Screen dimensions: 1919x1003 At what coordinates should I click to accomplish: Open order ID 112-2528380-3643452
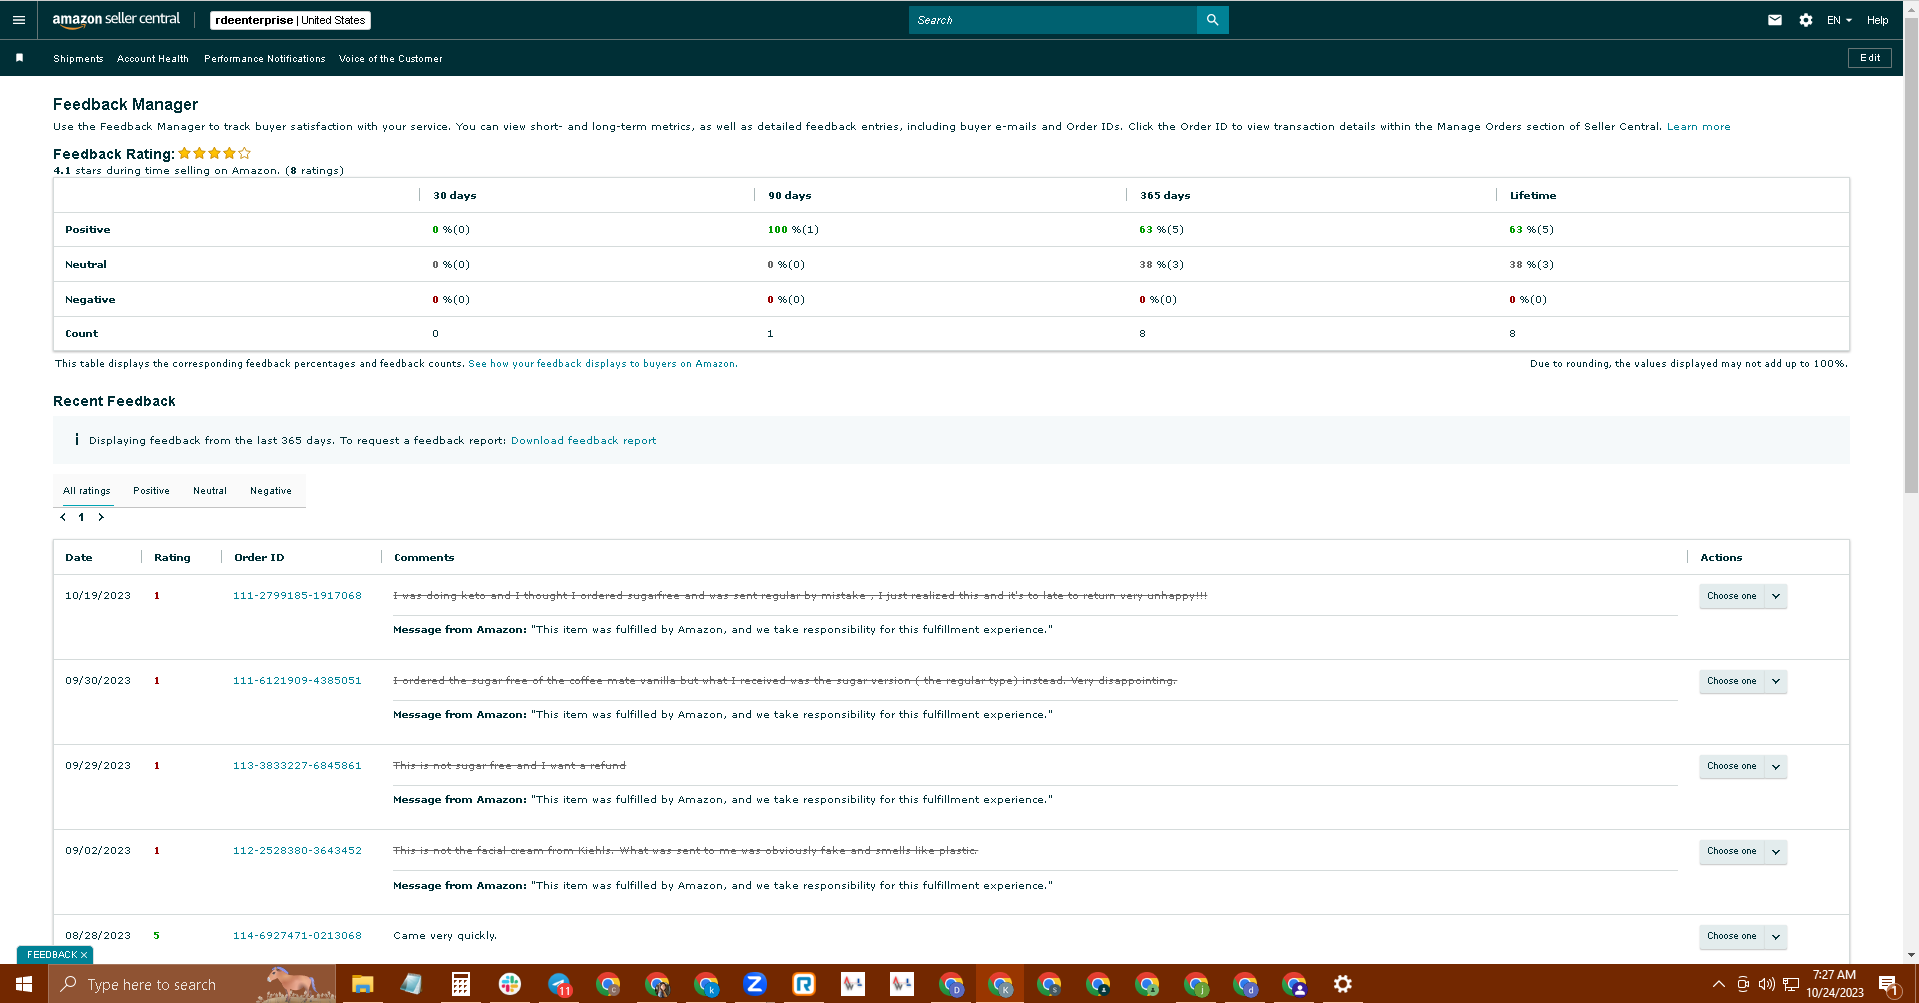[297, 851]
